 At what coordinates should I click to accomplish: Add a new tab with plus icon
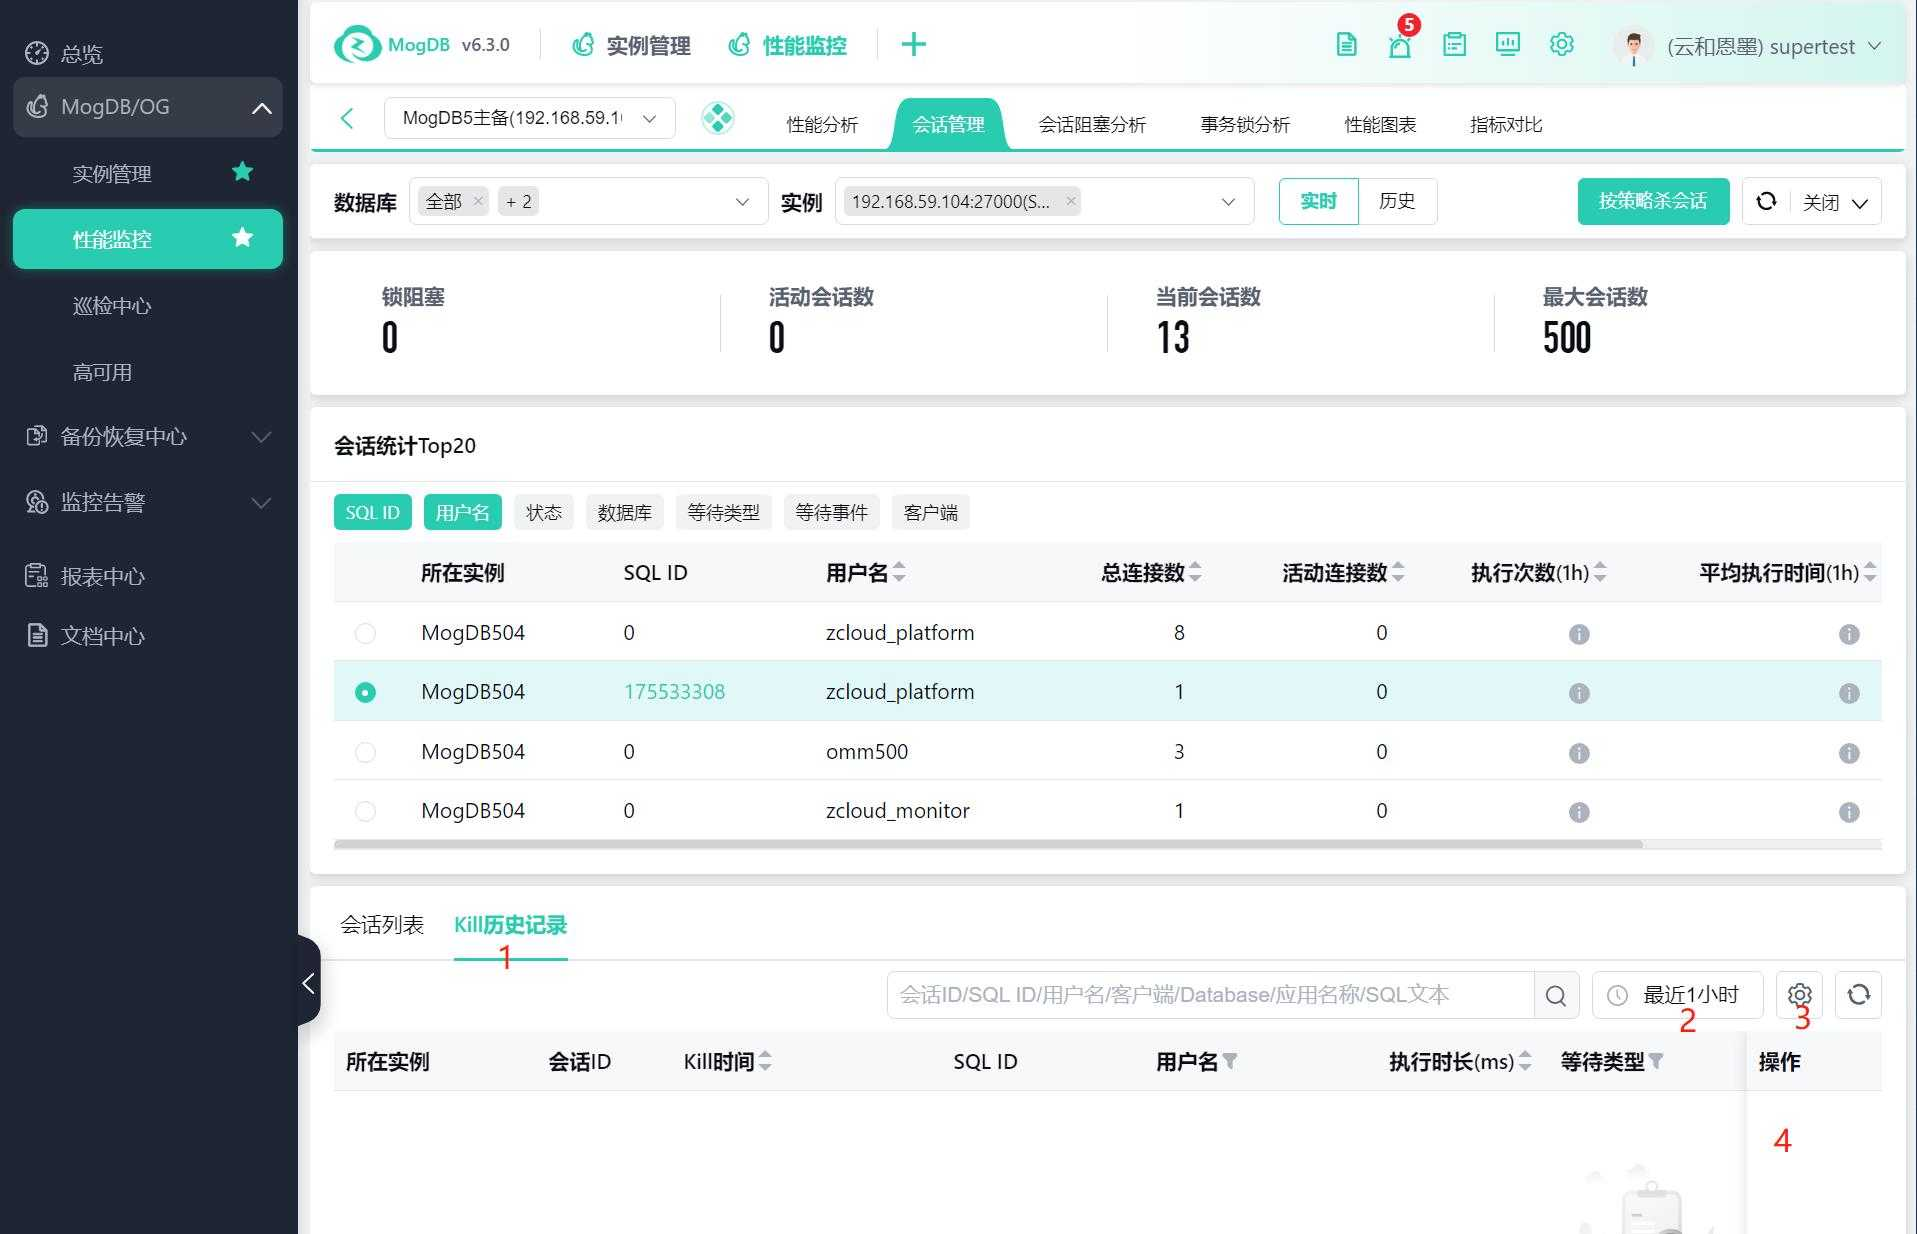(x=913, y=45)
